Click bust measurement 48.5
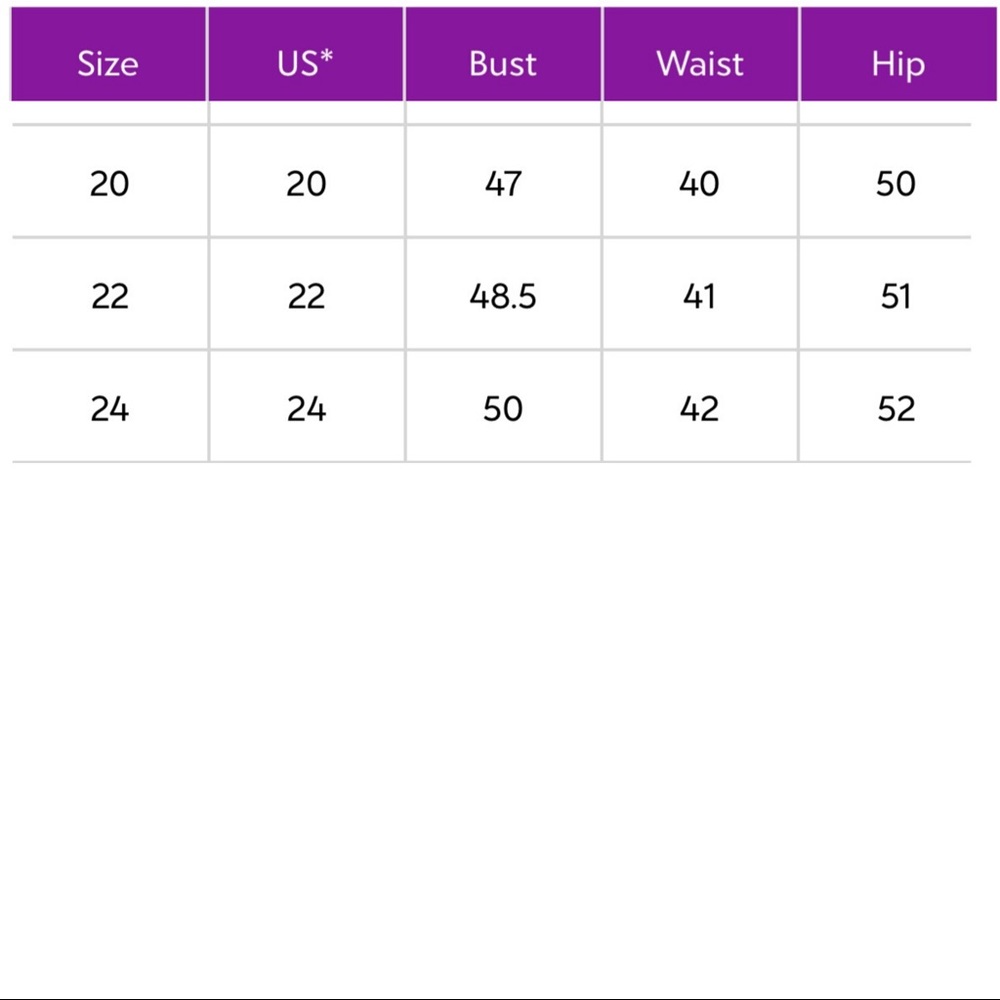 503,297
